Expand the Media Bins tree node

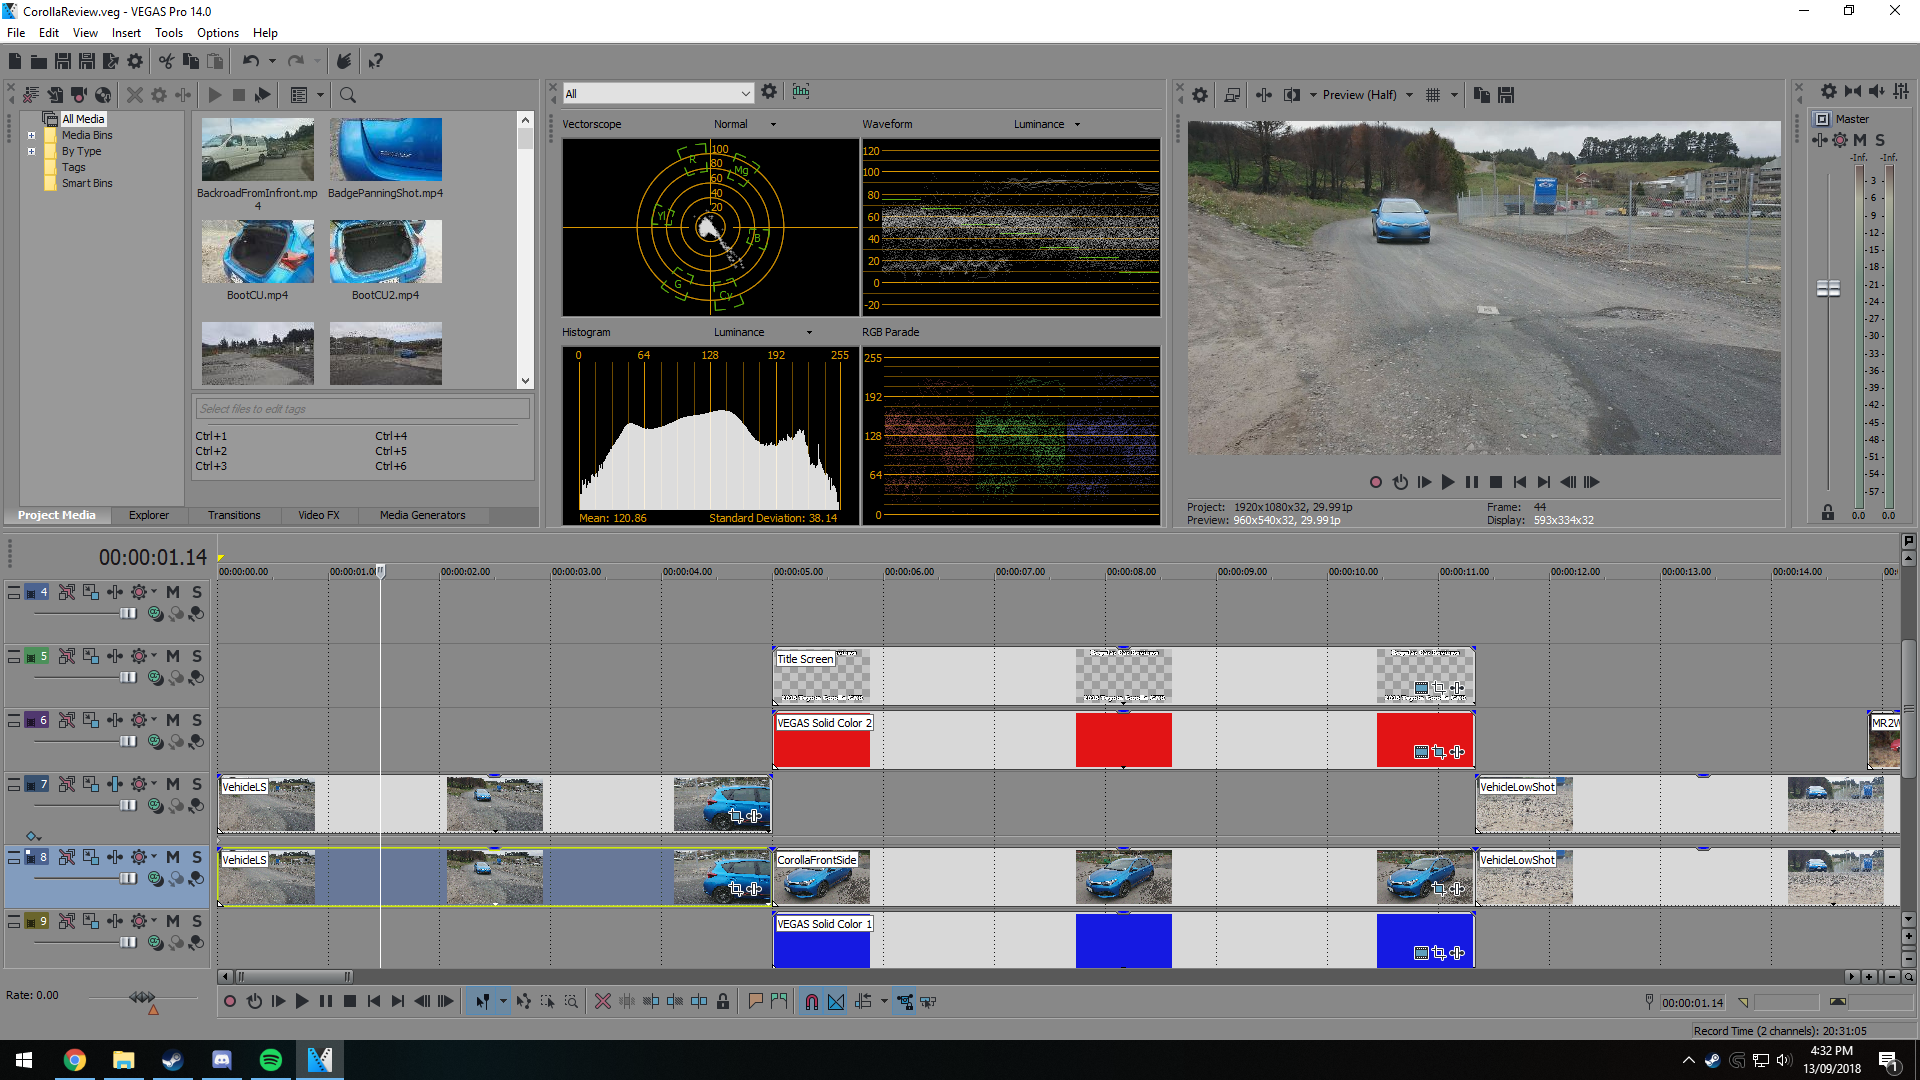tap(31, 135)
